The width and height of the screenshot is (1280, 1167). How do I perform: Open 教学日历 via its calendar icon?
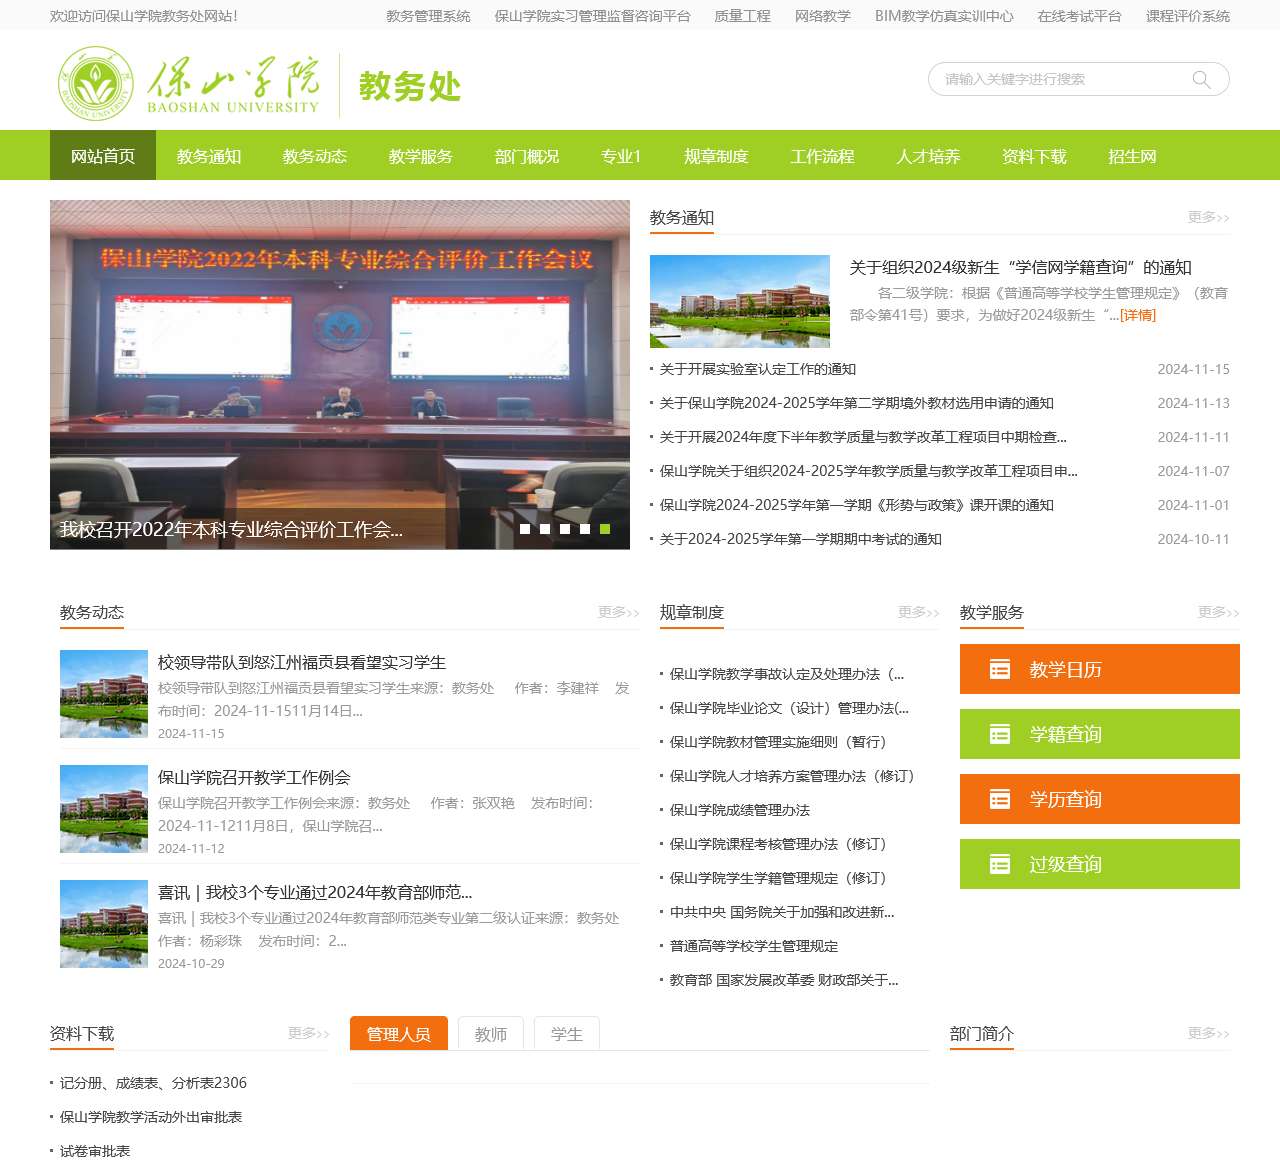click(x=999, y=668)
